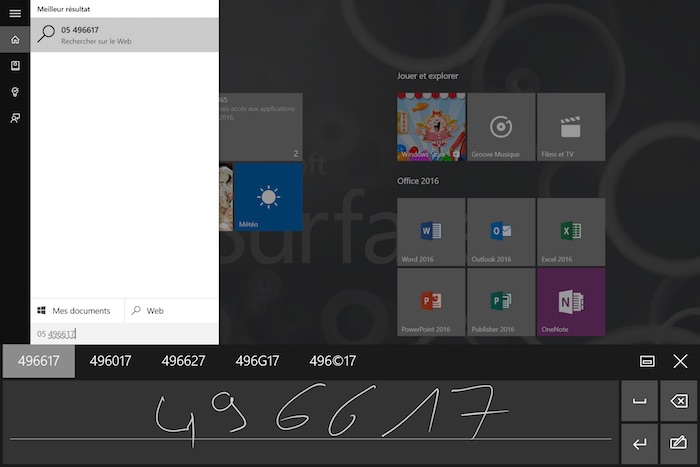Launch Publisher 2016 tile
The width and height of the screenshot is (700, 467).
click(501, 302)
